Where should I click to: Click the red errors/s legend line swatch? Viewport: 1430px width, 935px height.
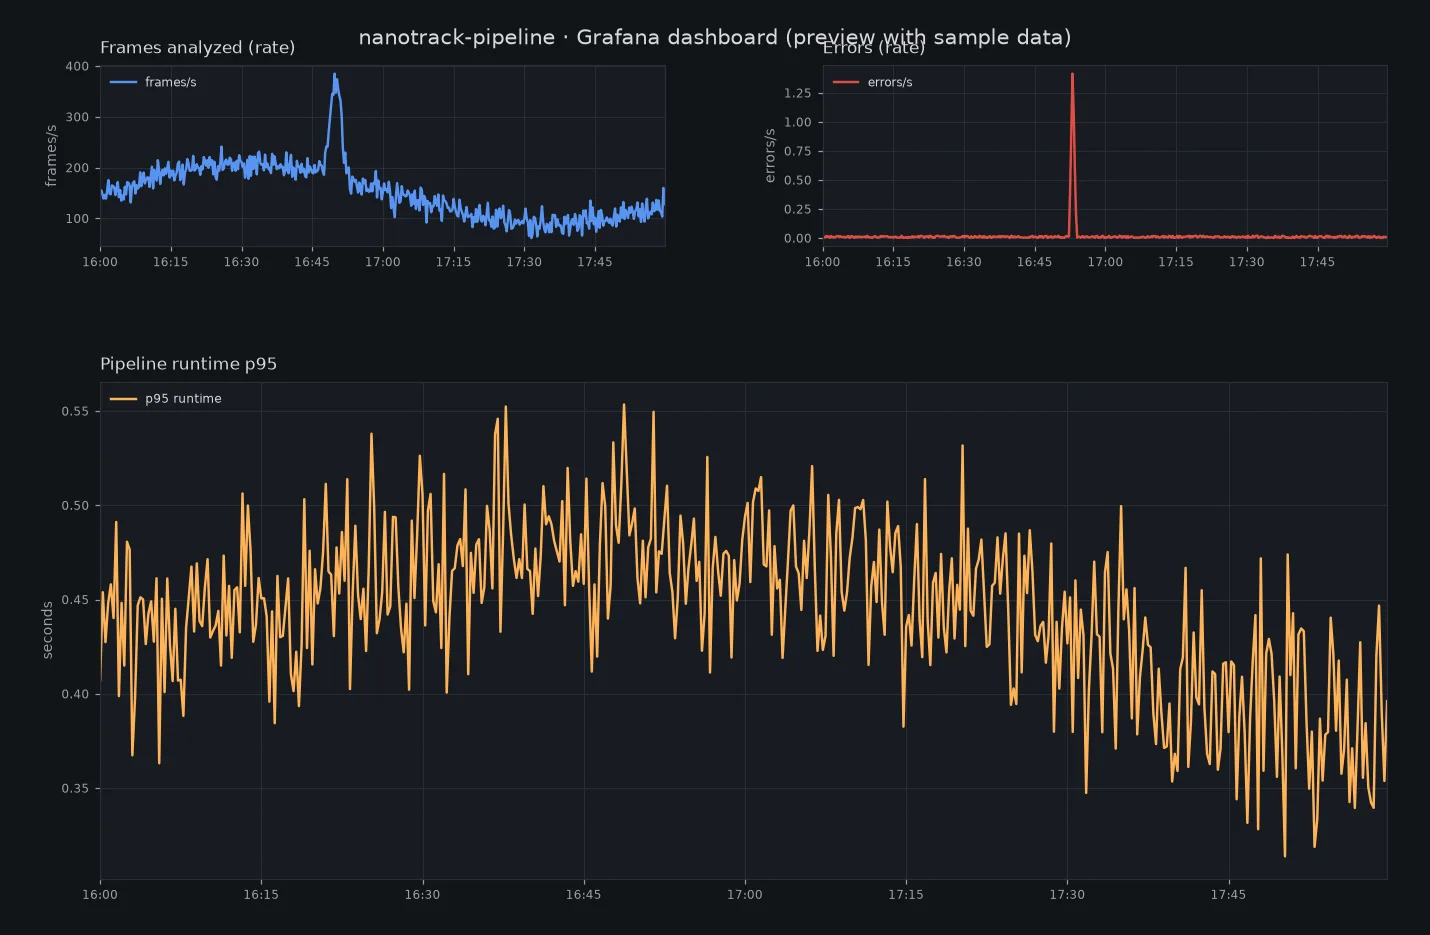846,82
